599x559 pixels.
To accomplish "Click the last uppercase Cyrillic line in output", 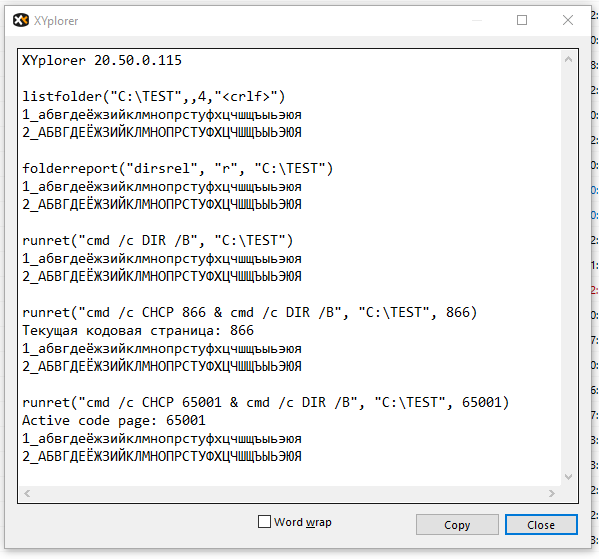I will (162, 456).
